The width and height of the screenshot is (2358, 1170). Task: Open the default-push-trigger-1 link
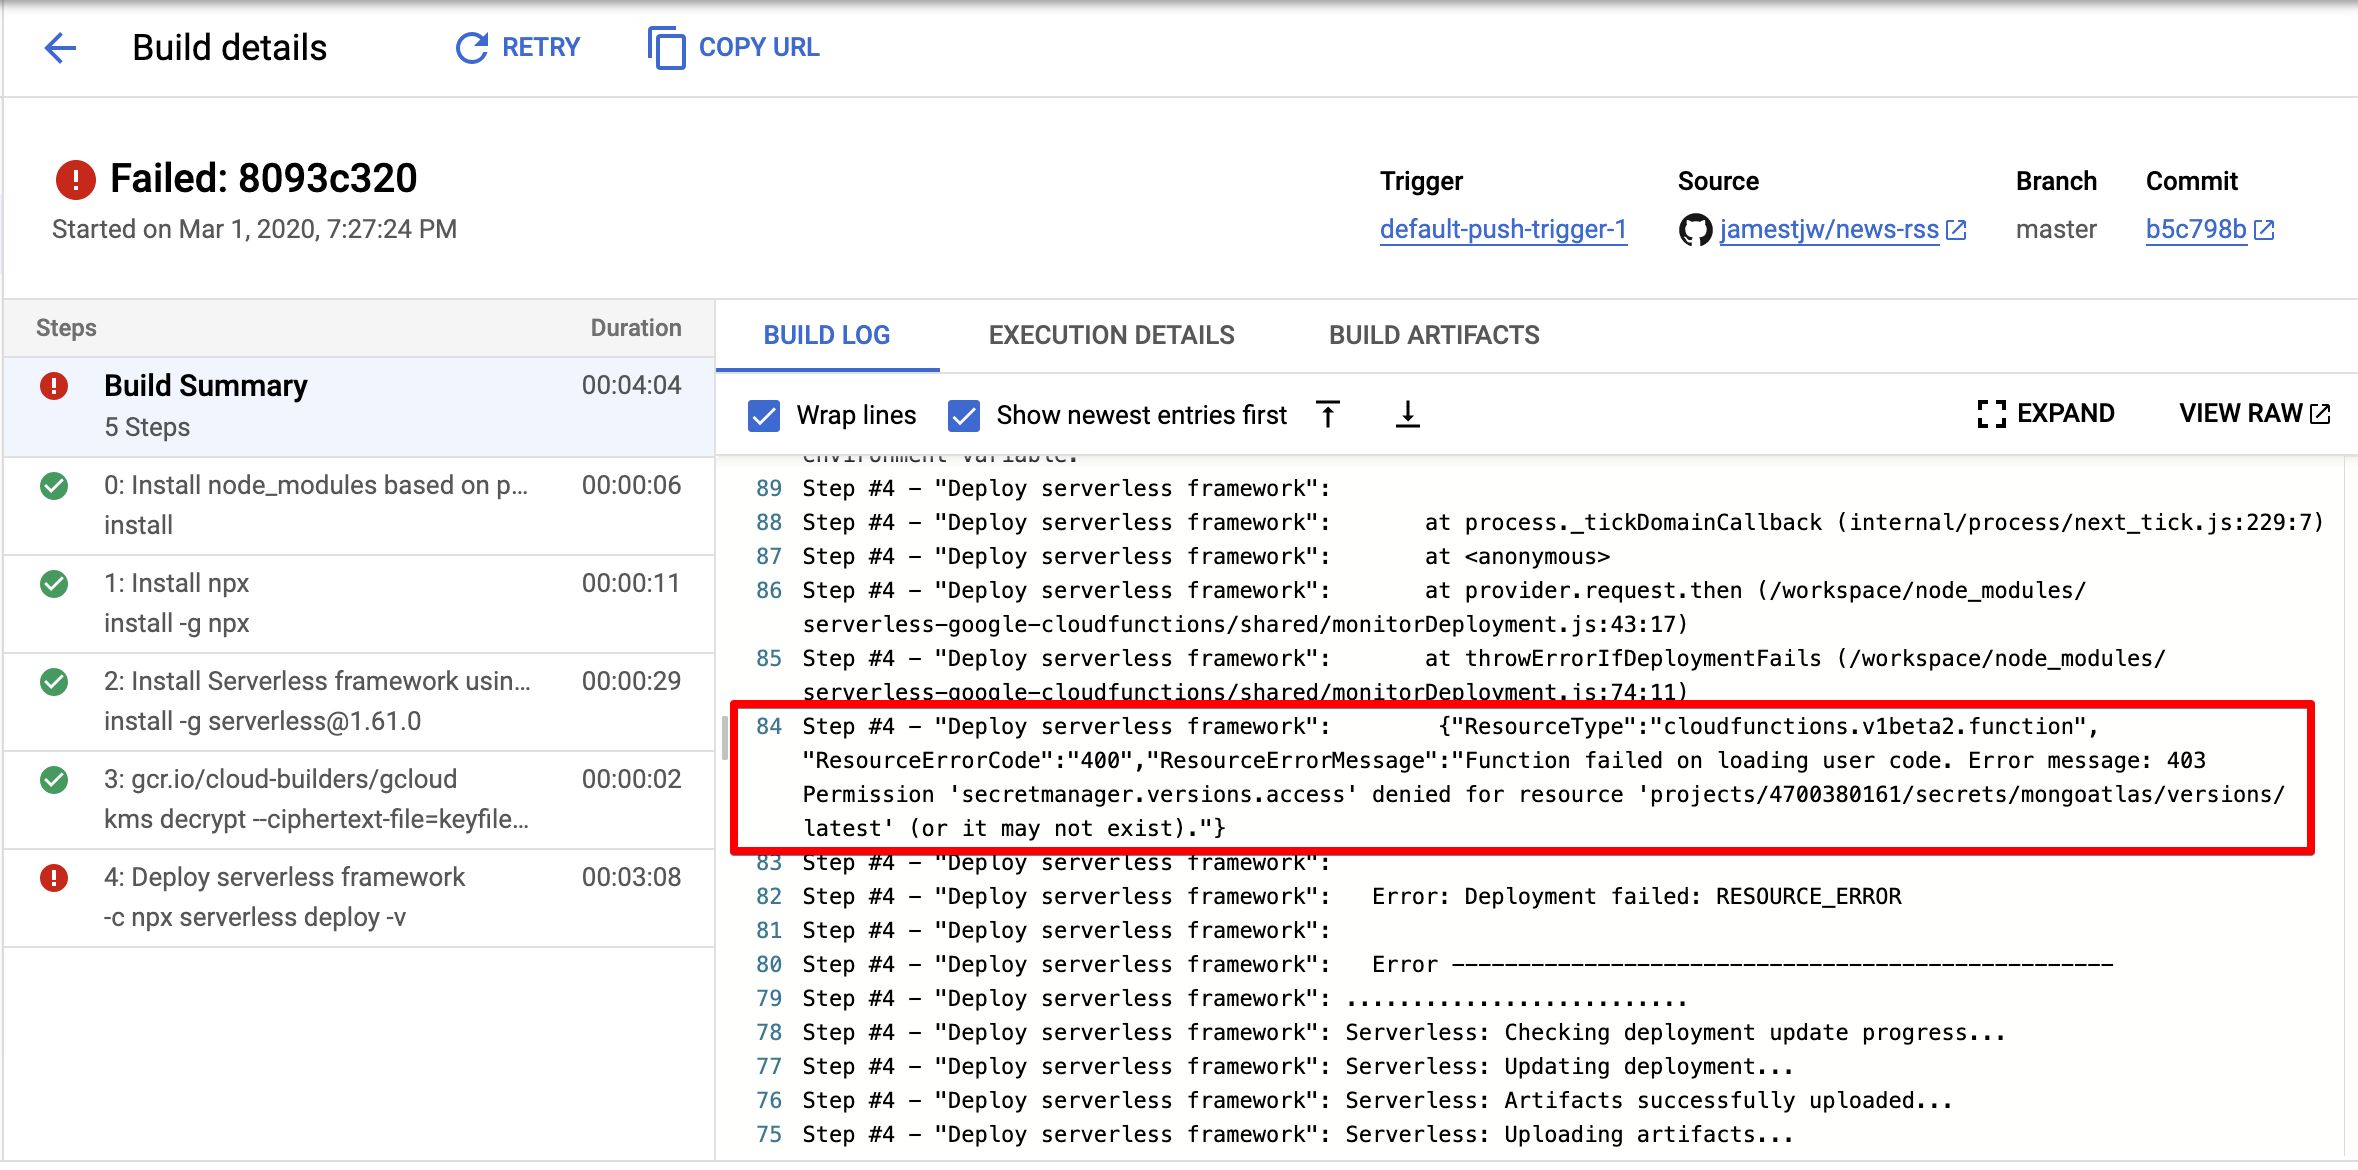1502,230
